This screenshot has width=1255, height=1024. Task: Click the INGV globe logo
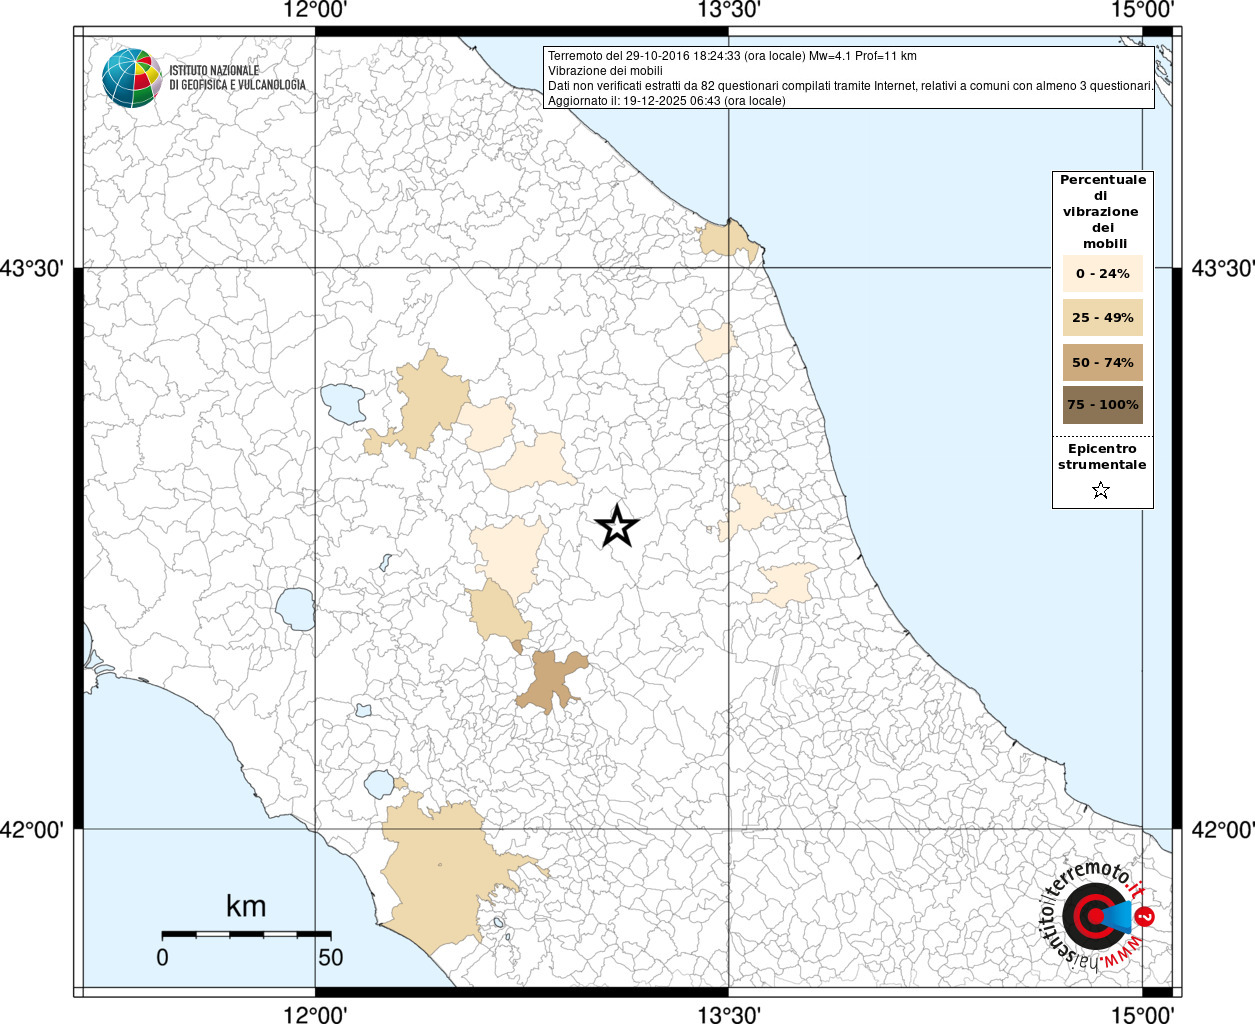(131, 78)
